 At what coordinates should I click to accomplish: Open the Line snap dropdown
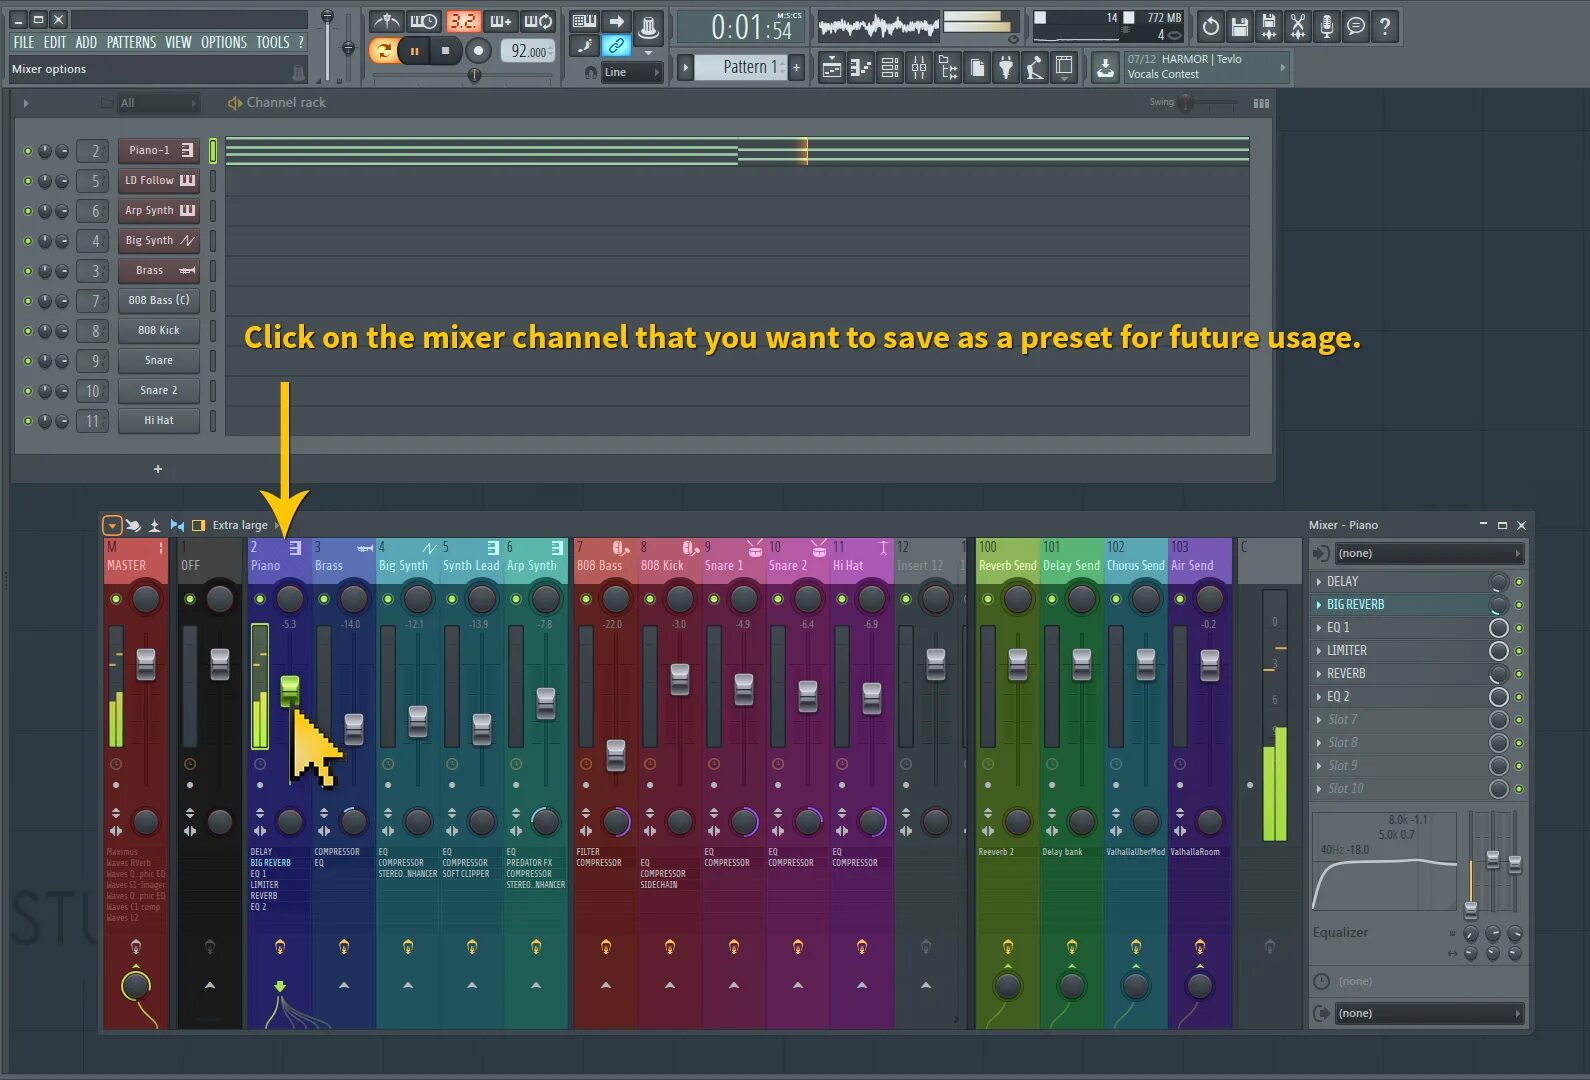[631, 72]
